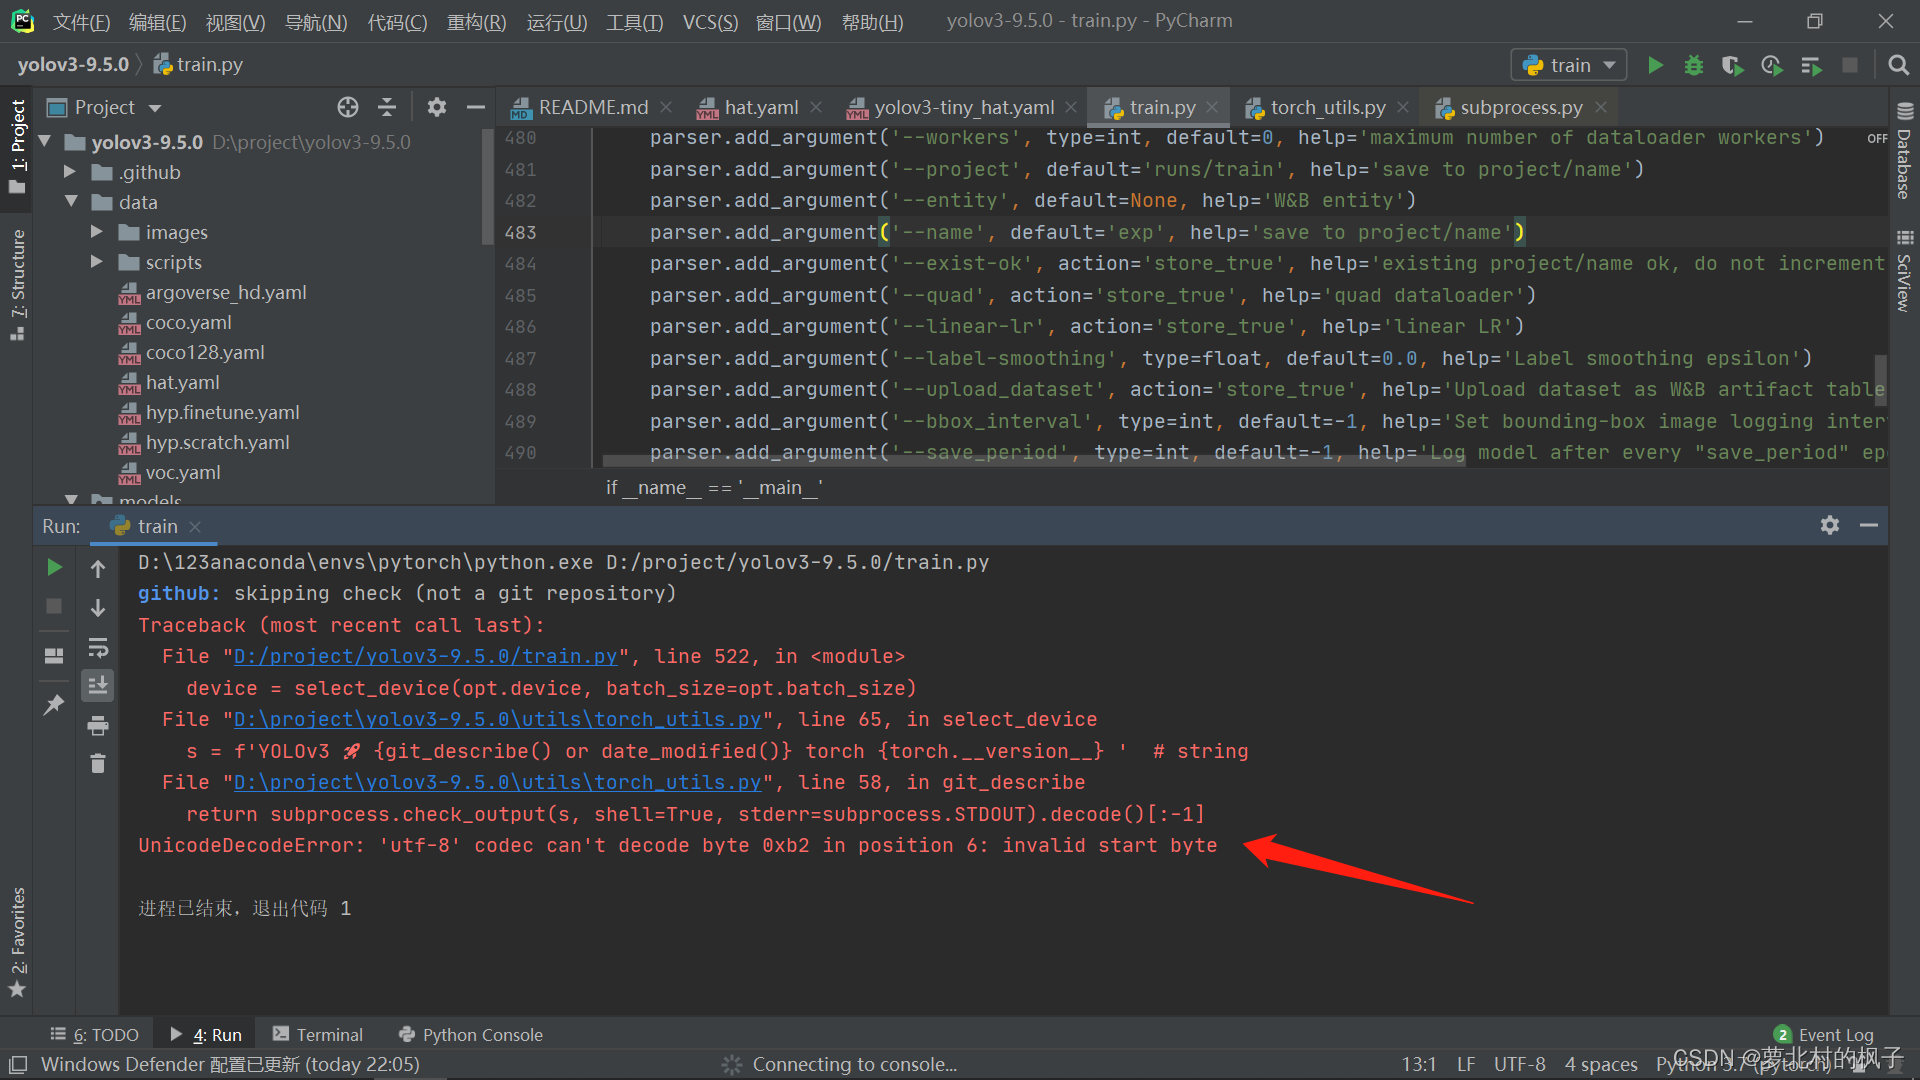
Task: Open the VCS(S) menu
Action: tap(710, 22)
